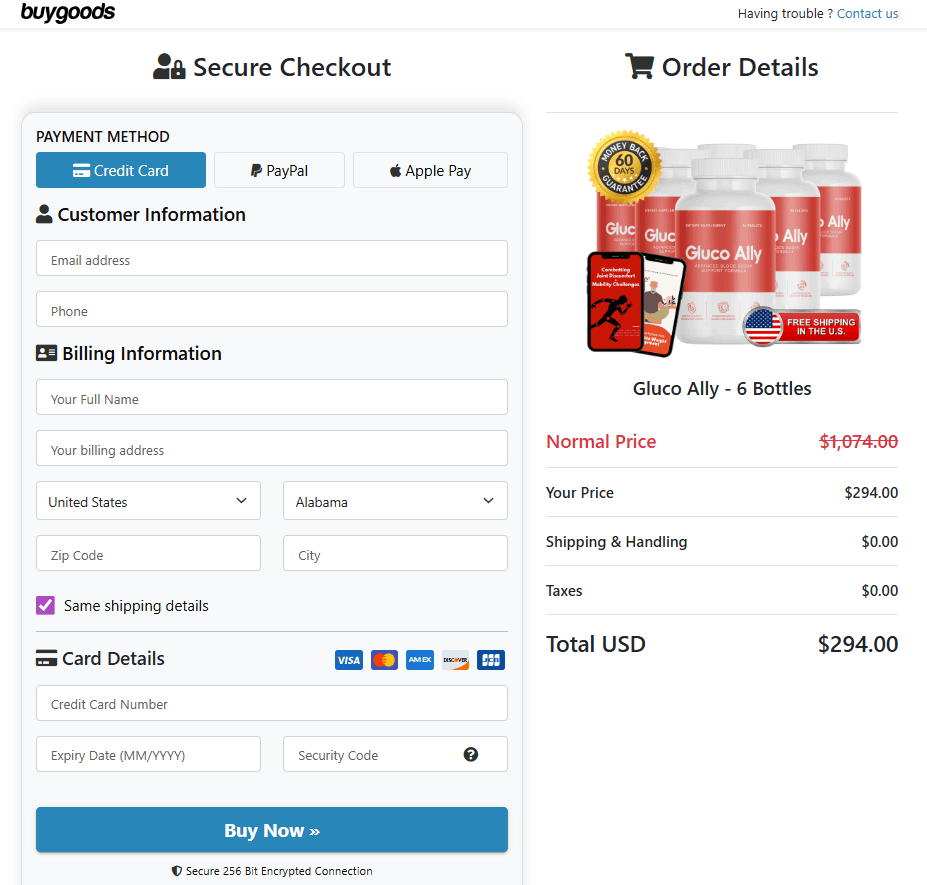Screen dimensions: 927x885
Task: Click the 60 days money back badge
Action: (625, 168)
